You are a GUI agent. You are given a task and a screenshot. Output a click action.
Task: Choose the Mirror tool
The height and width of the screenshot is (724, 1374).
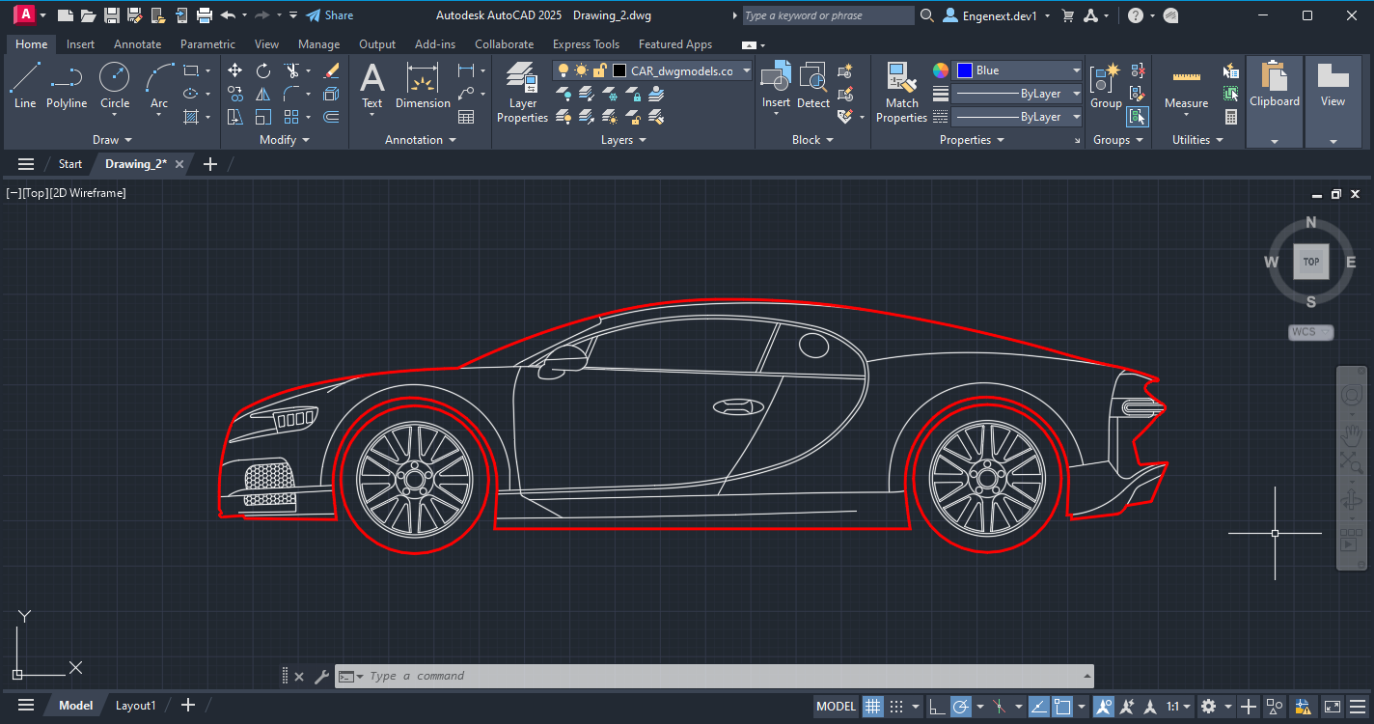pyautogui.click(x=263, y=94)
